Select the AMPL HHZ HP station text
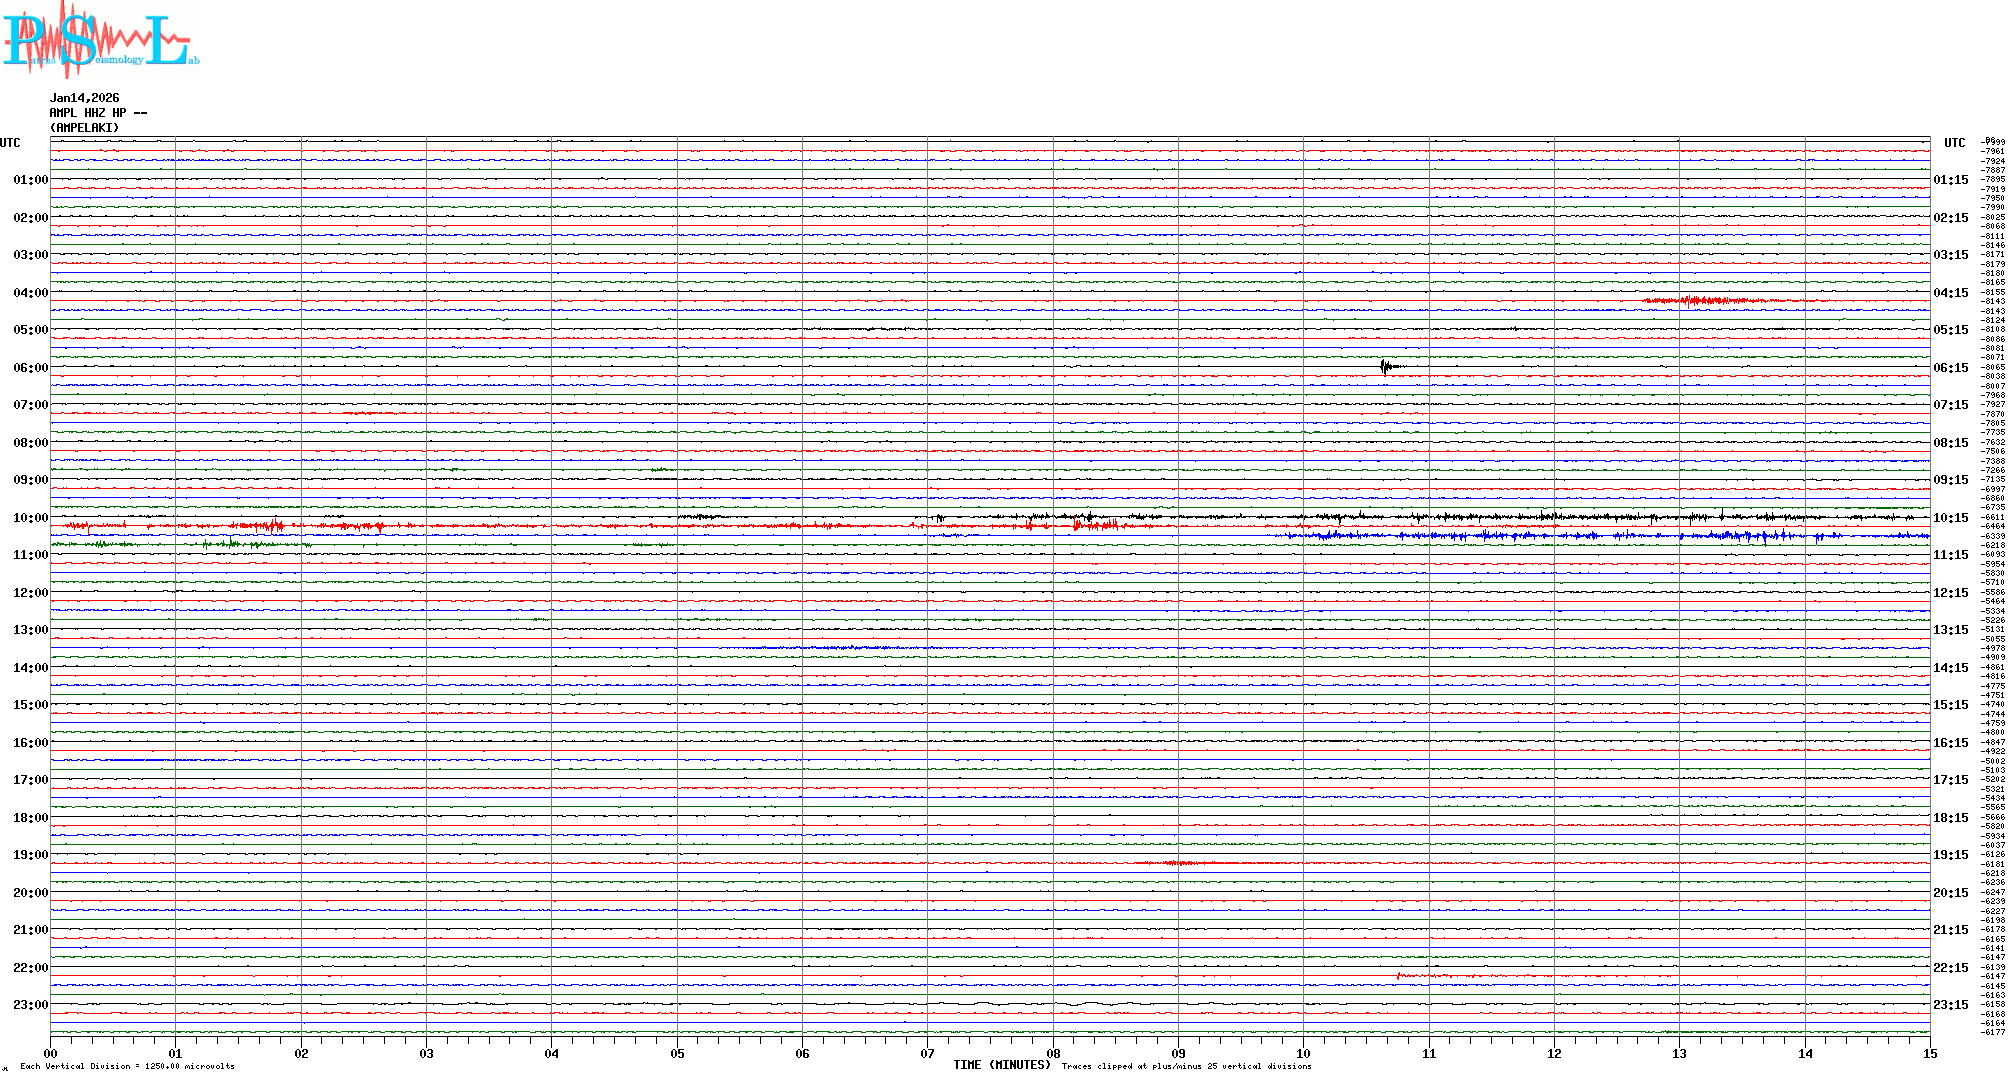 point(98,113)
